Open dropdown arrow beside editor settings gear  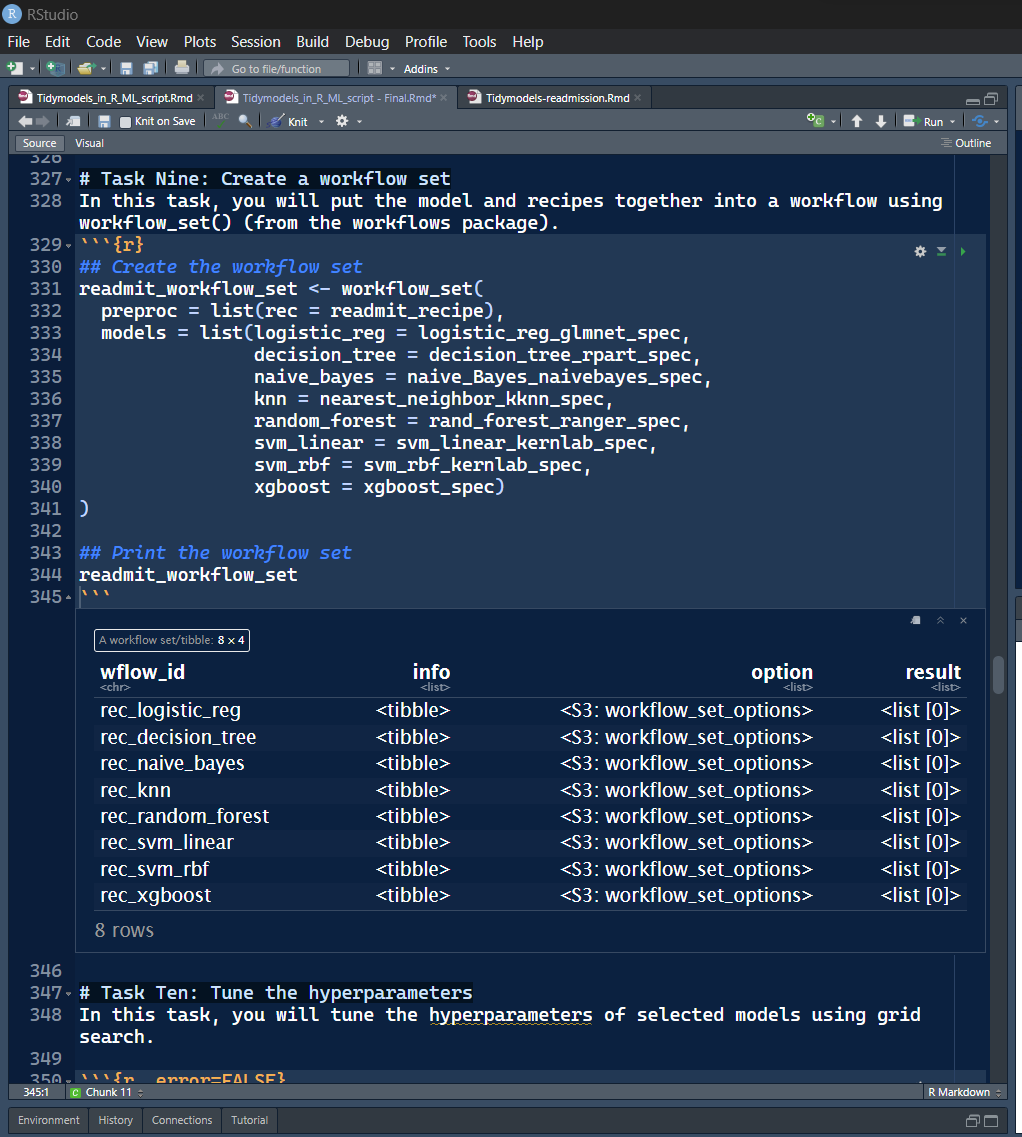pyautogui.click(x=359, y=122)
